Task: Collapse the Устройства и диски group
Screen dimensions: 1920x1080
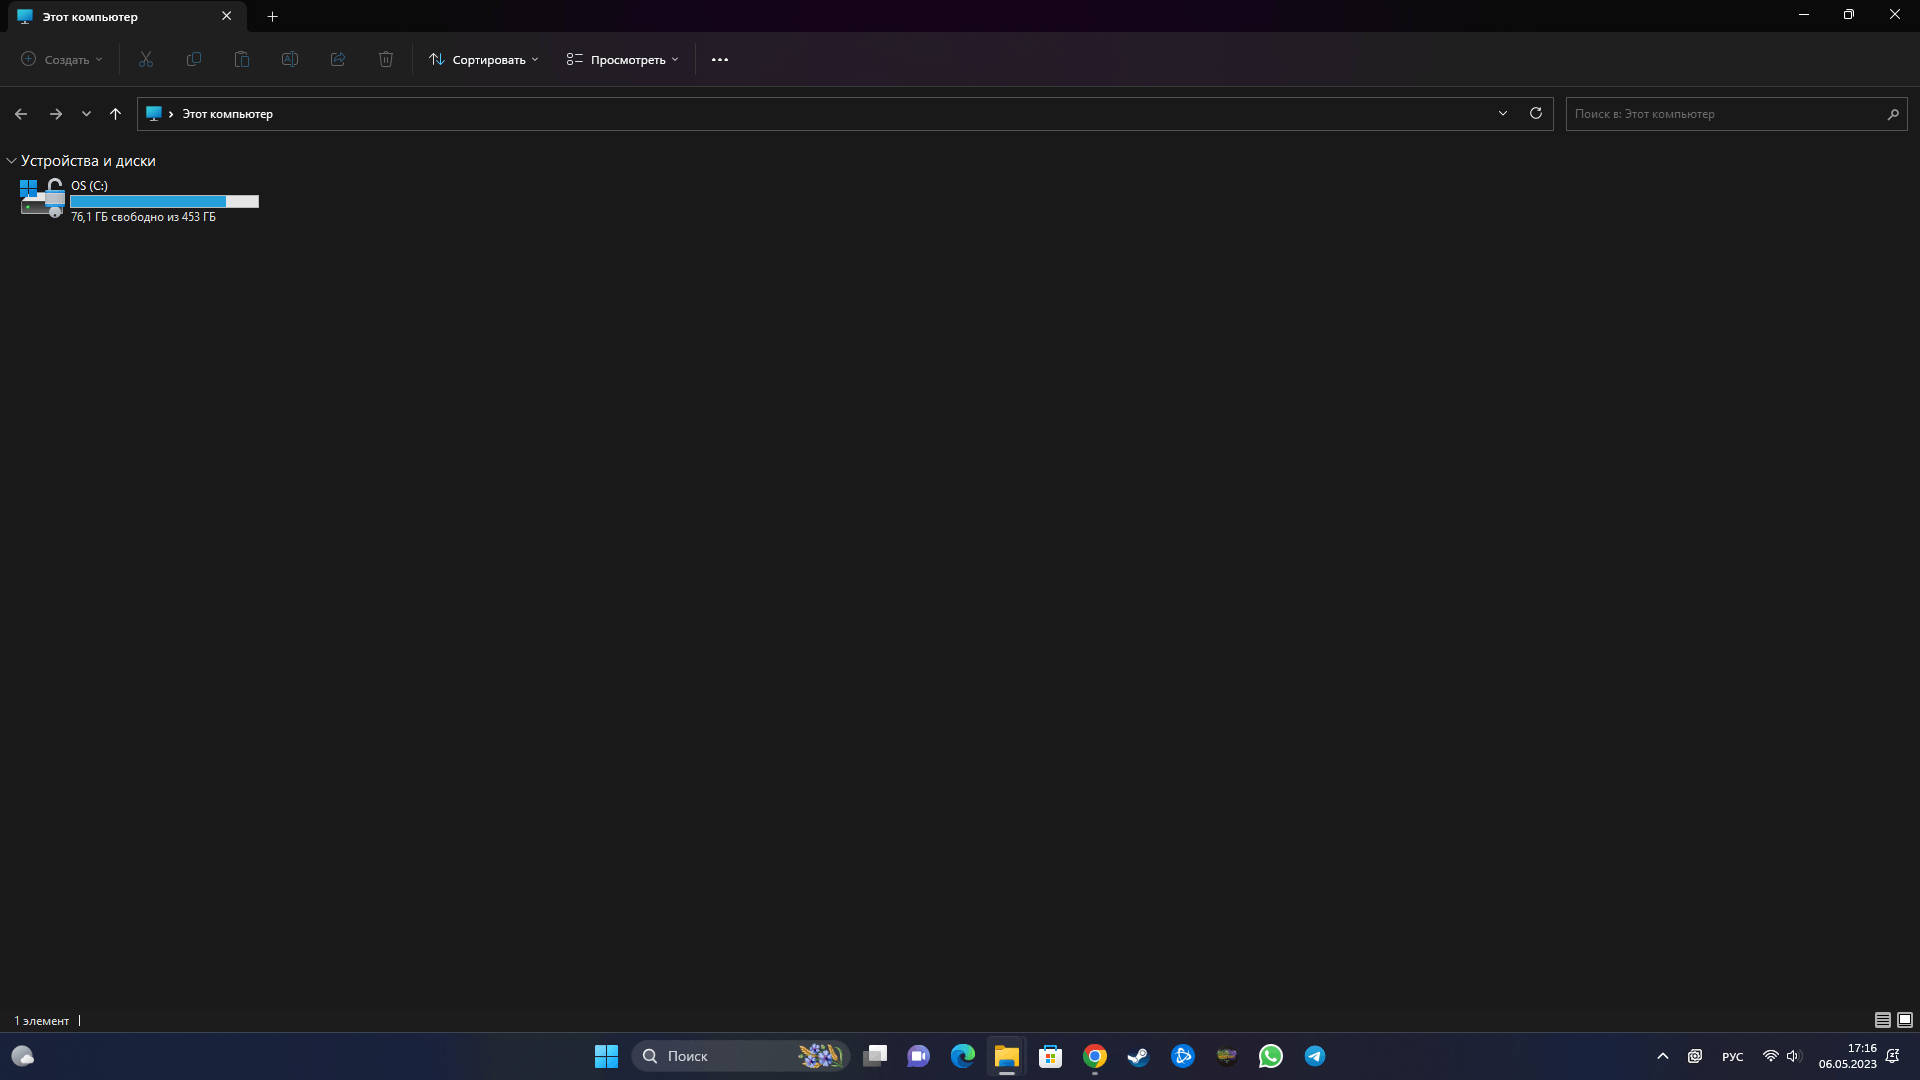Action: coord(11,161)
